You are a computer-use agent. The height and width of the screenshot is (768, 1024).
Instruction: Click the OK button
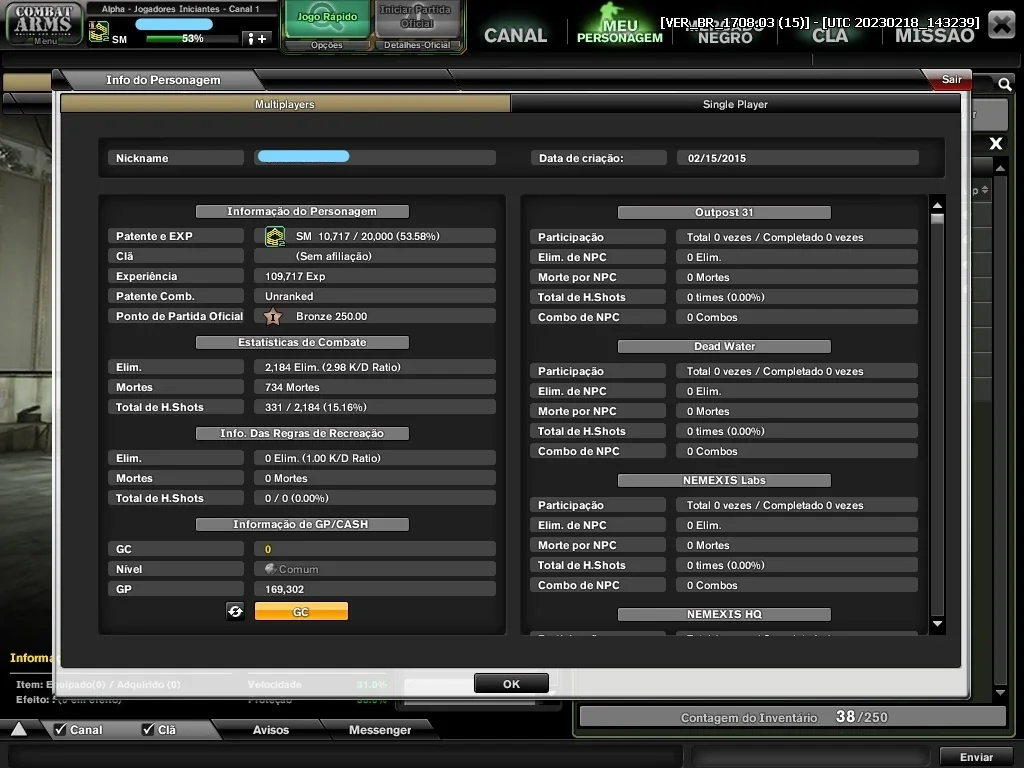pos(511,684)
